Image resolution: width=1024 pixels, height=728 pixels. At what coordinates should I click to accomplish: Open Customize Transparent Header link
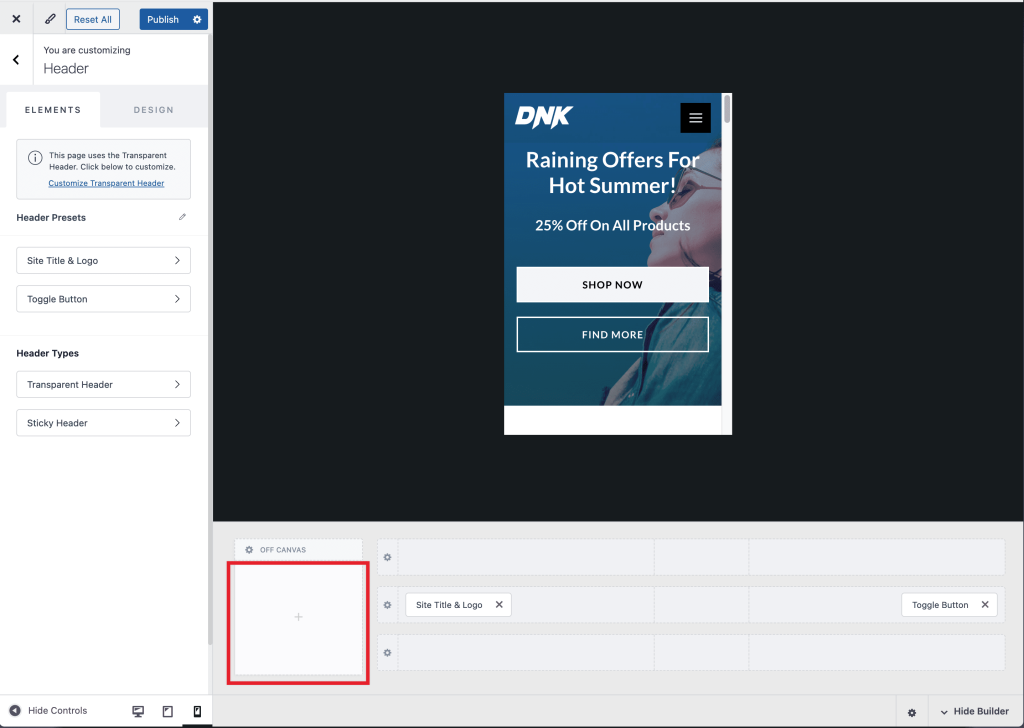[106, 183]
